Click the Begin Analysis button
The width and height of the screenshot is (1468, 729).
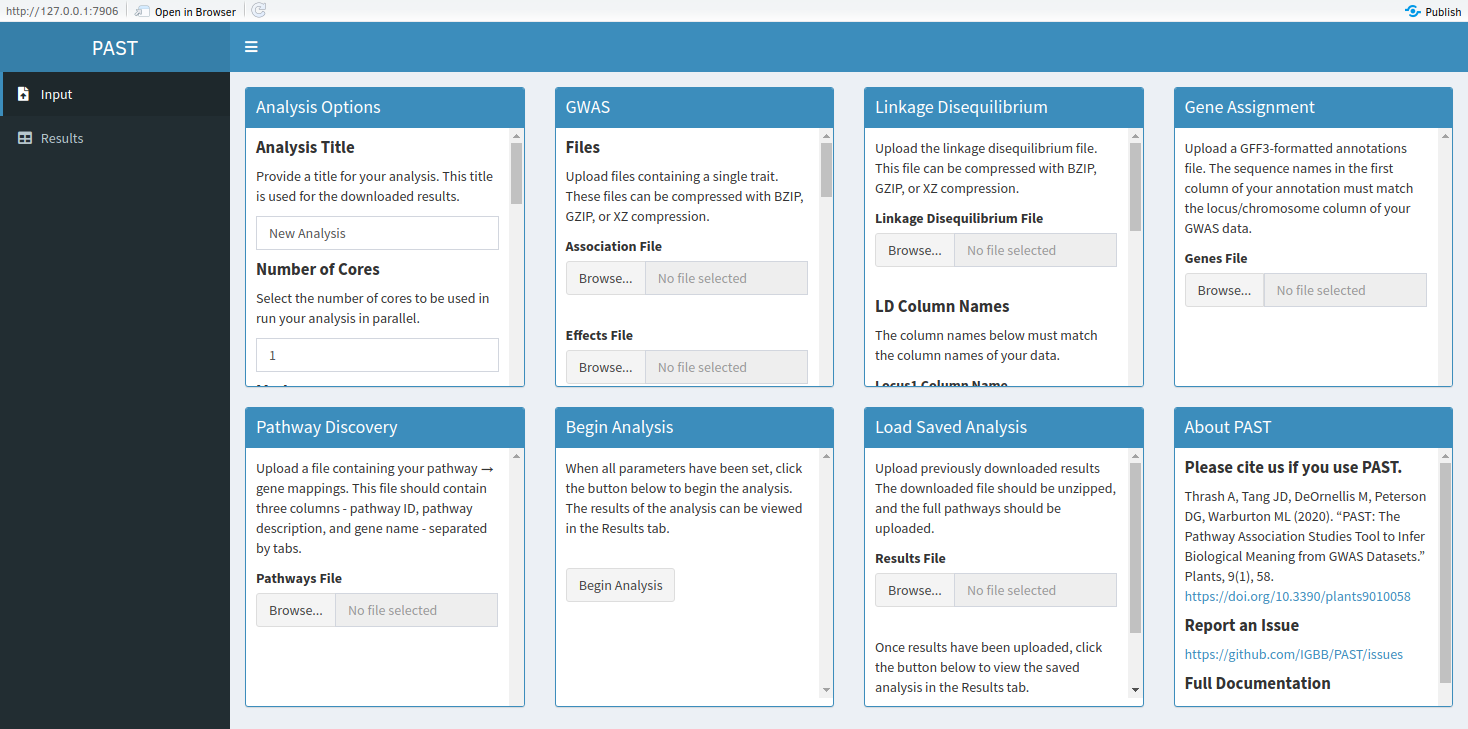[x=621, y=585]
